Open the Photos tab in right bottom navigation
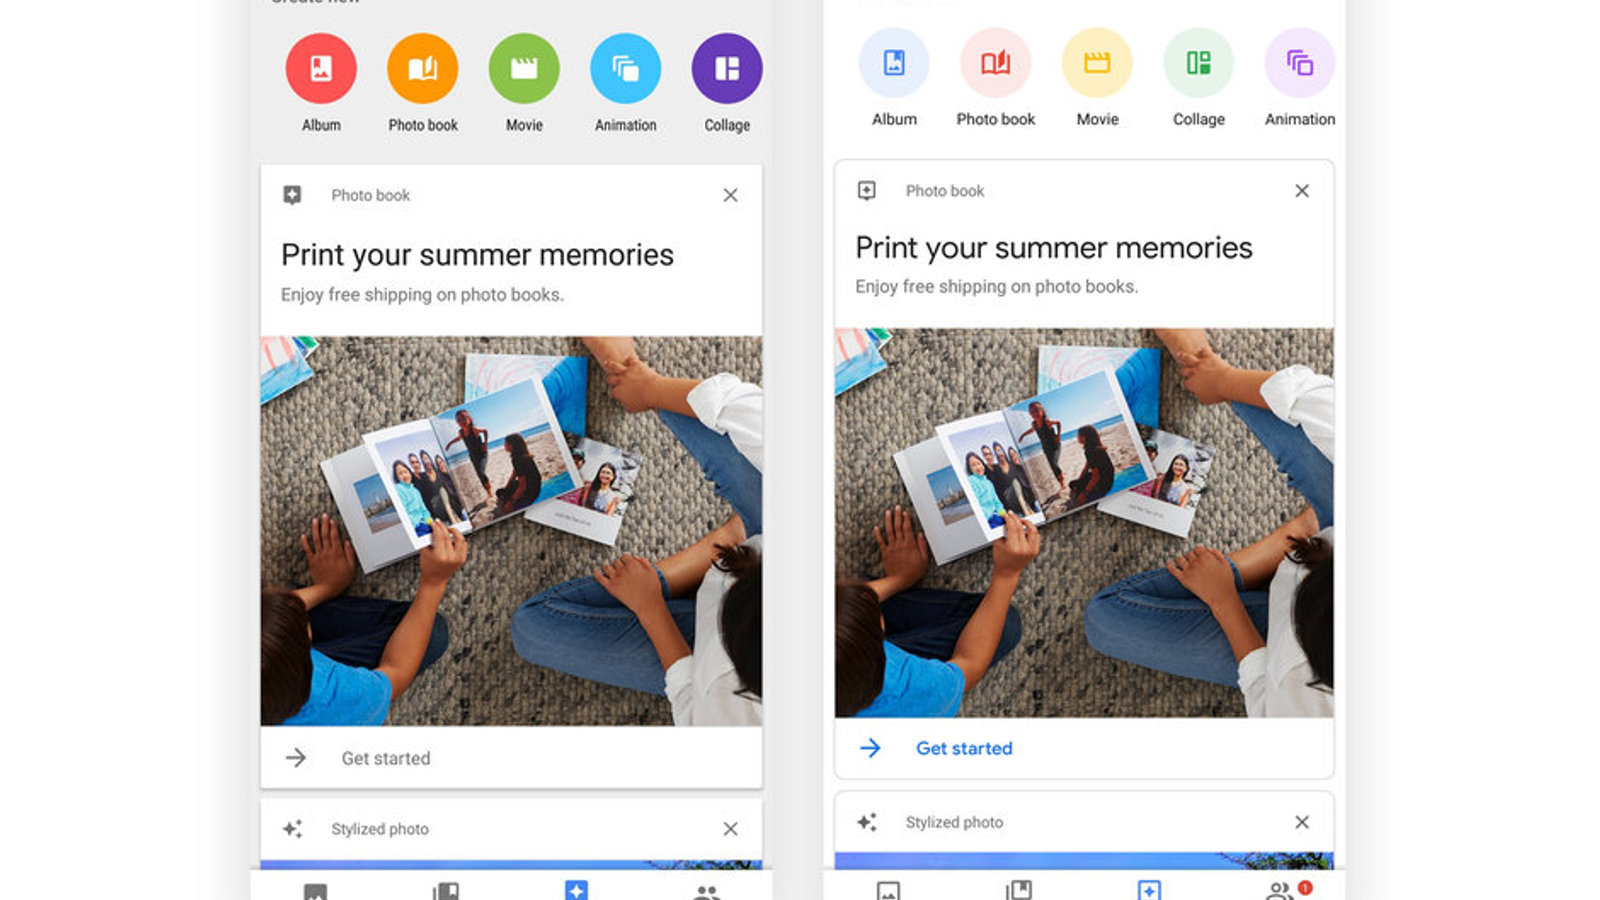 [888, 890]
